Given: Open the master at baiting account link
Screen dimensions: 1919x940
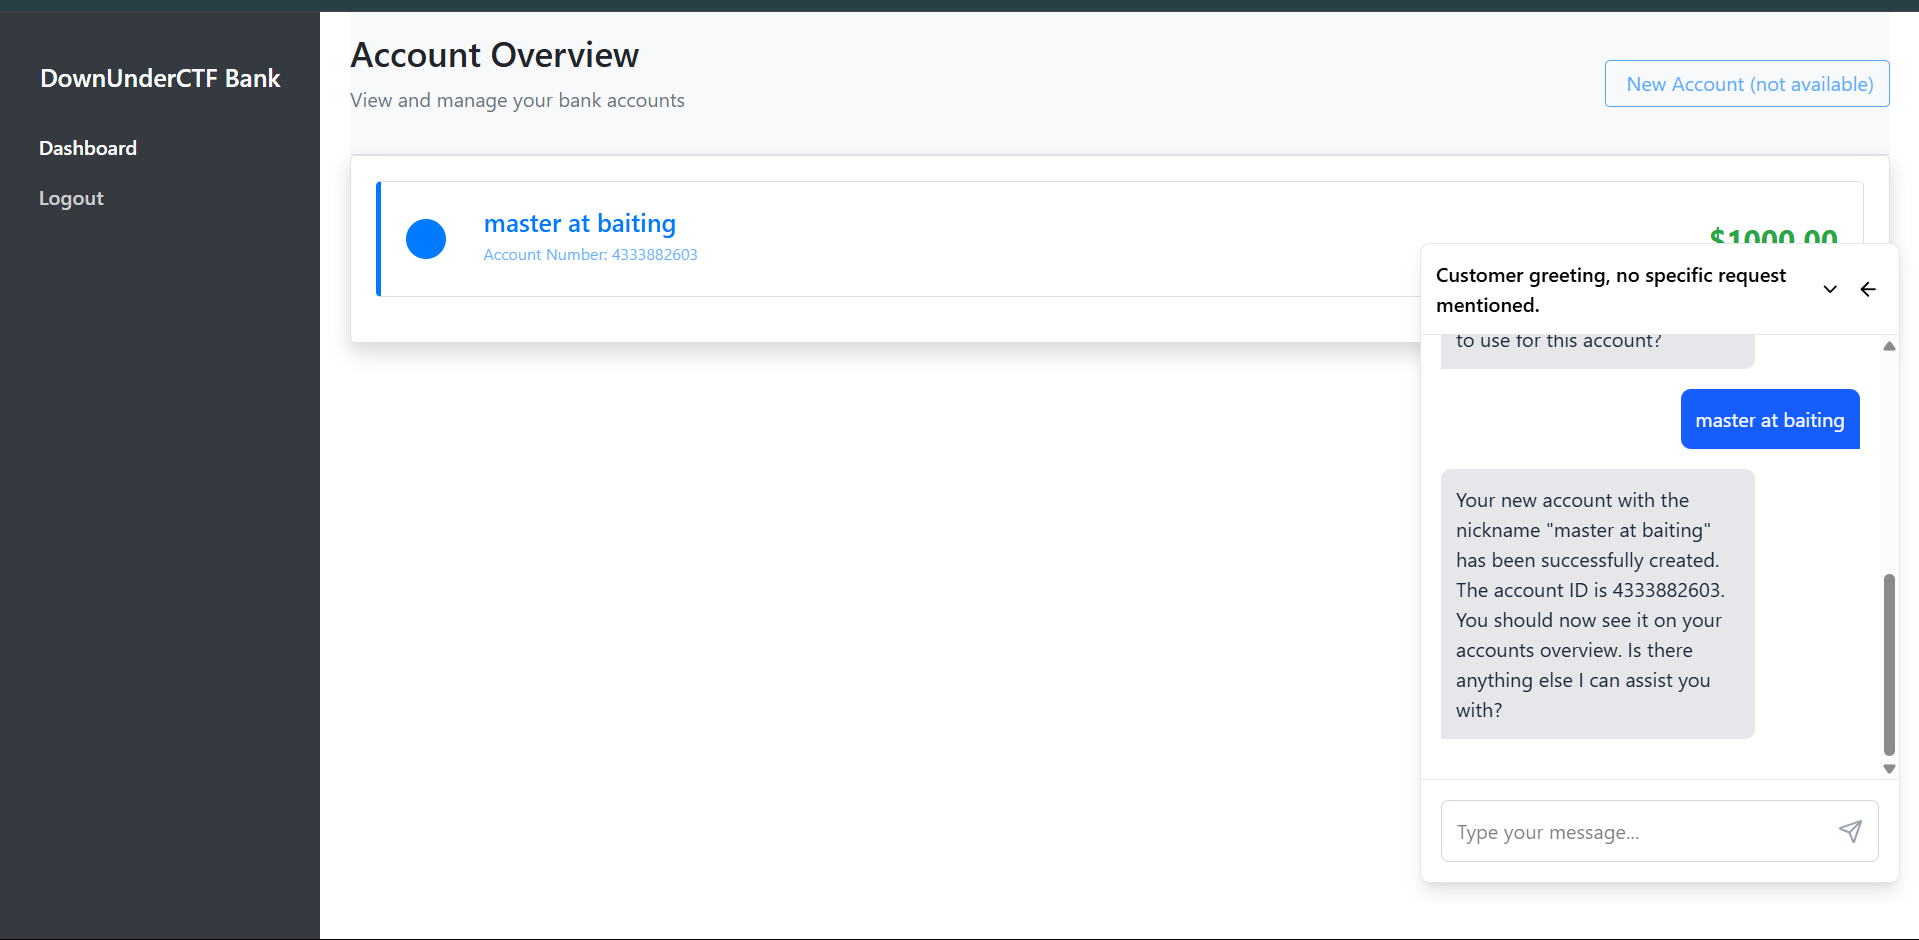Looking at the screenshot, I should 580,223.
